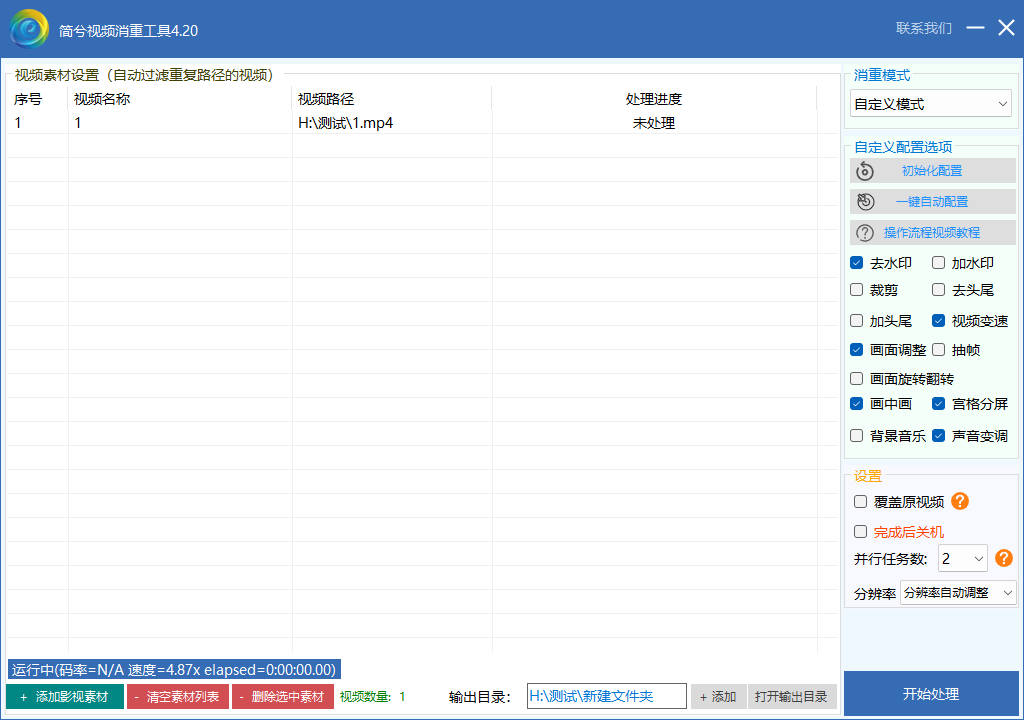This screenshot has width=1024, height=720.
Task: Click orange help icon next to 并行任务数
Action: pyautogui.click(x=1004, y=558)
